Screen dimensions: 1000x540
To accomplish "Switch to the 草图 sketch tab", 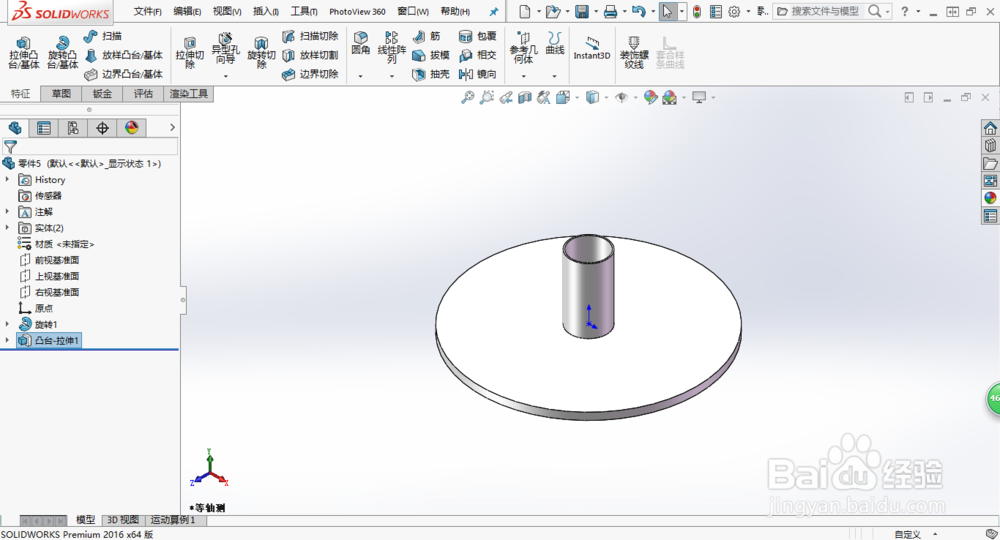I will (61, 94).
